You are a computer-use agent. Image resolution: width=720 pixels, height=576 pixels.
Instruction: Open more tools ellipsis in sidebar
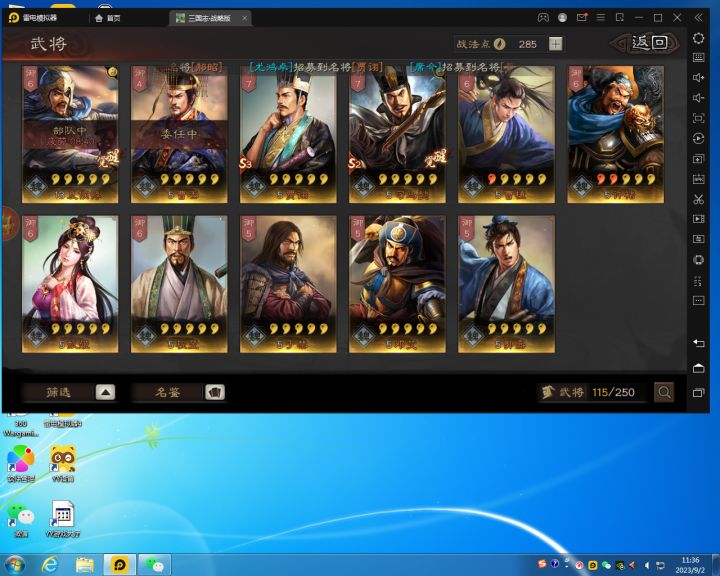698,300
